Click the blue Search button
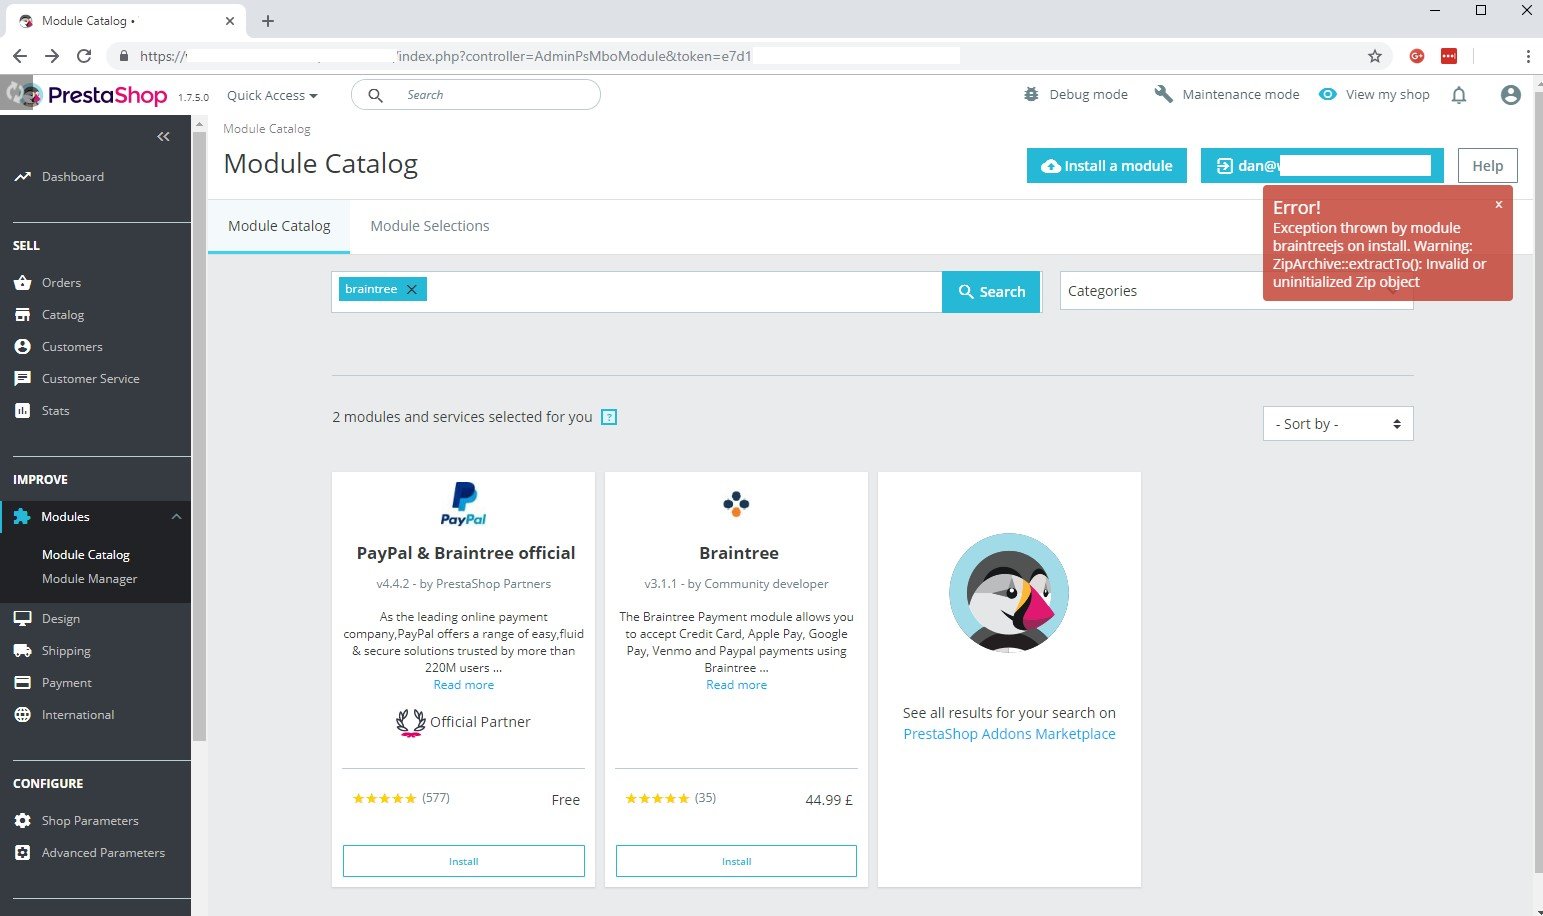 click(x=992, y=292)
